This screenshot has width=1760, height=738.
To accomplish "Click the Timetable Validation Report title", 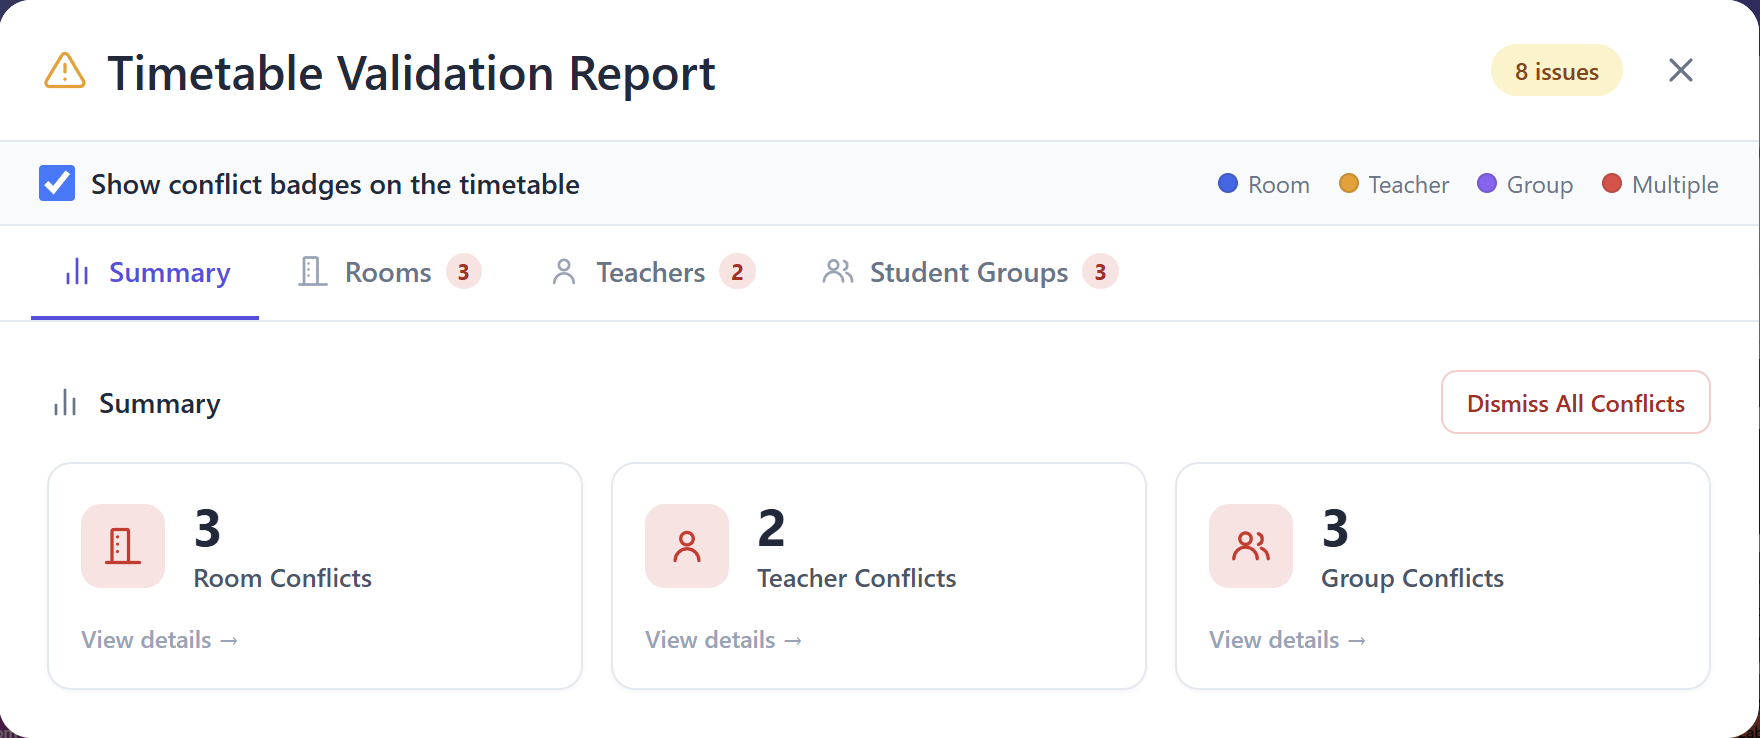I will 411,73.
